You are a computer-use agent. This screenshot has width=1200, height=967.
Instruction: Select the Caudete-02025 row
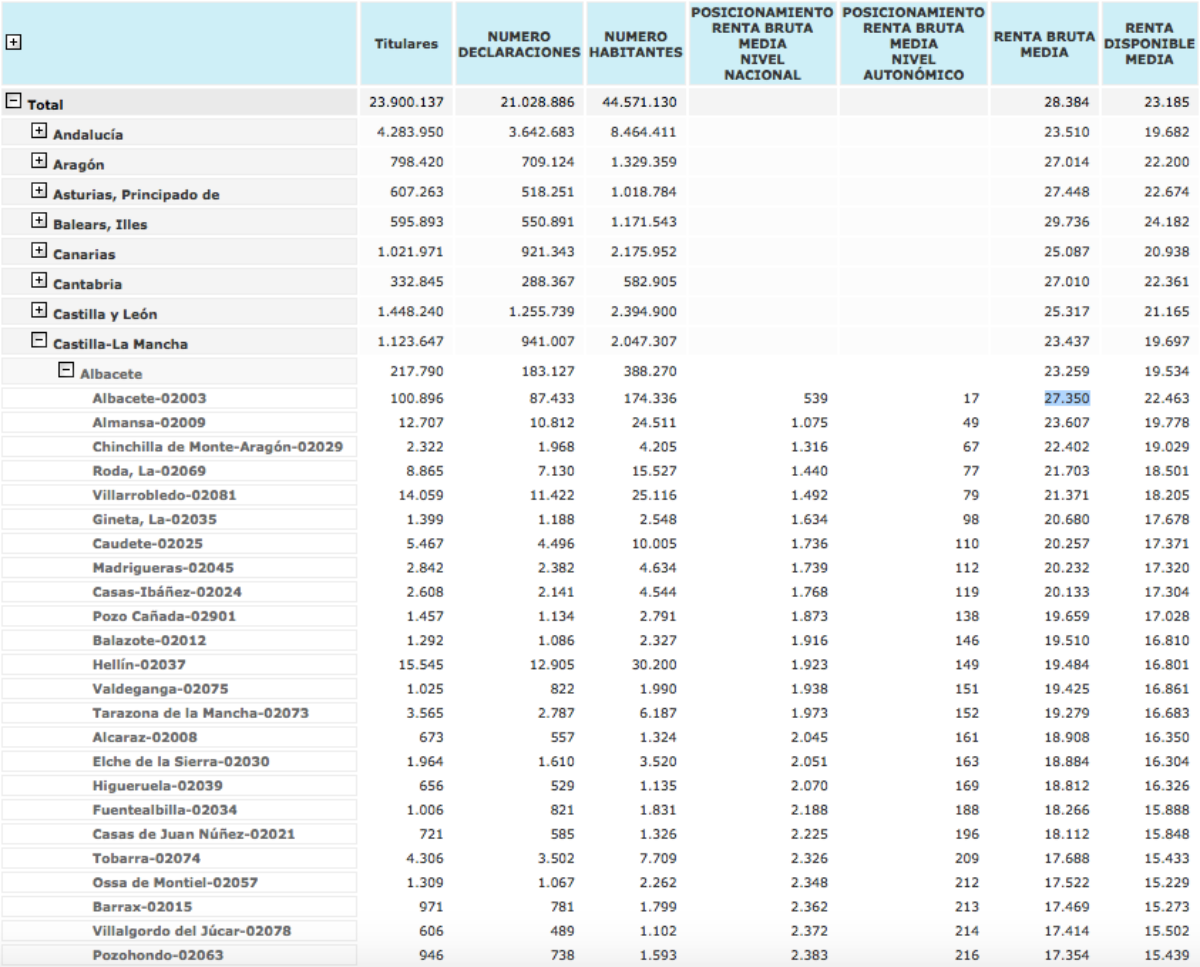point(180,543)
